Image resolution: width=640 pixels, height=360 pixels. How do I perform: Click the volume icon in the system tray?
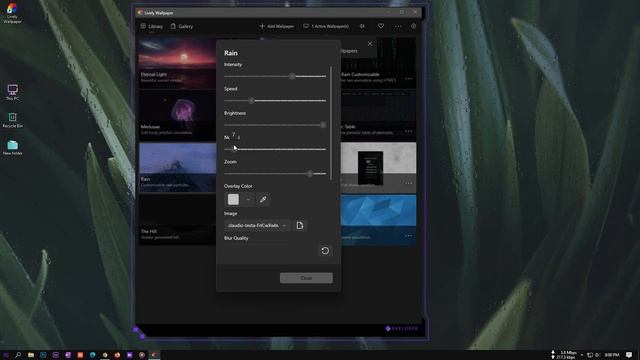tap(598, 355)
